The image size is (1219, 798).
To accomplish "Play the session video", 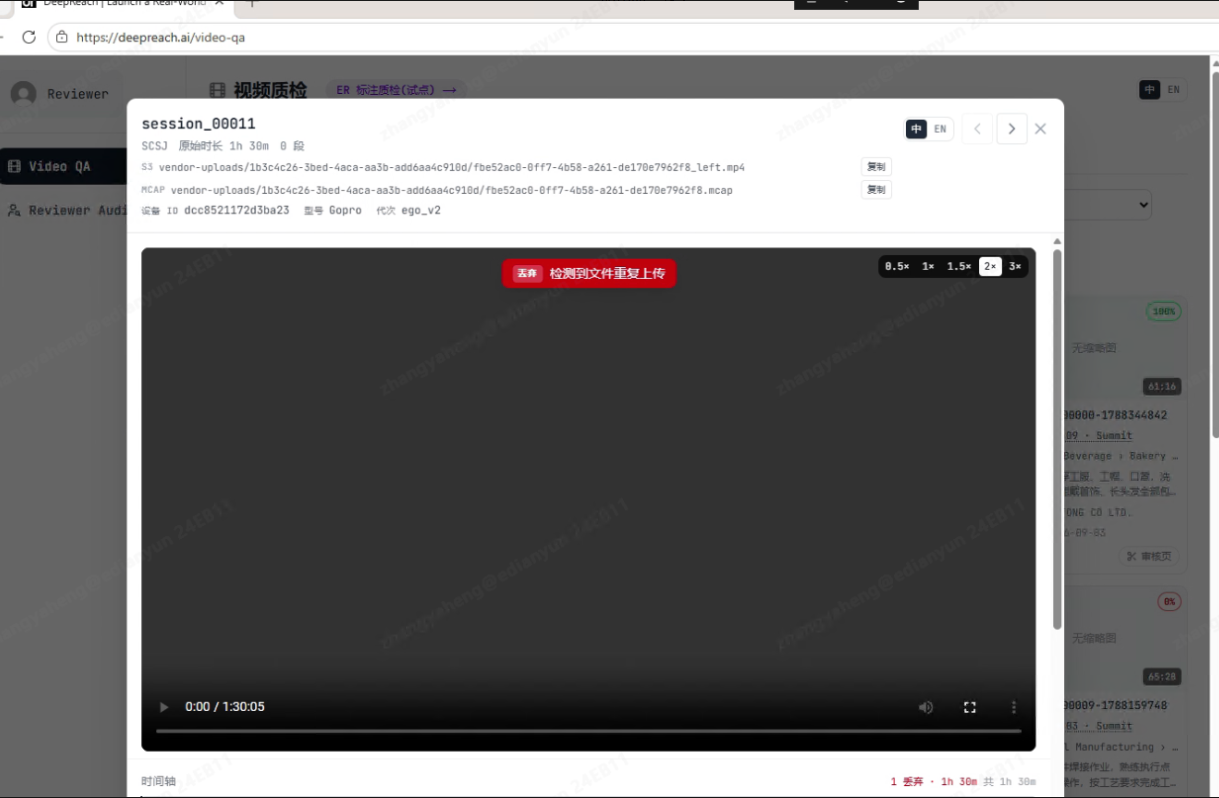I will point(164,707).
